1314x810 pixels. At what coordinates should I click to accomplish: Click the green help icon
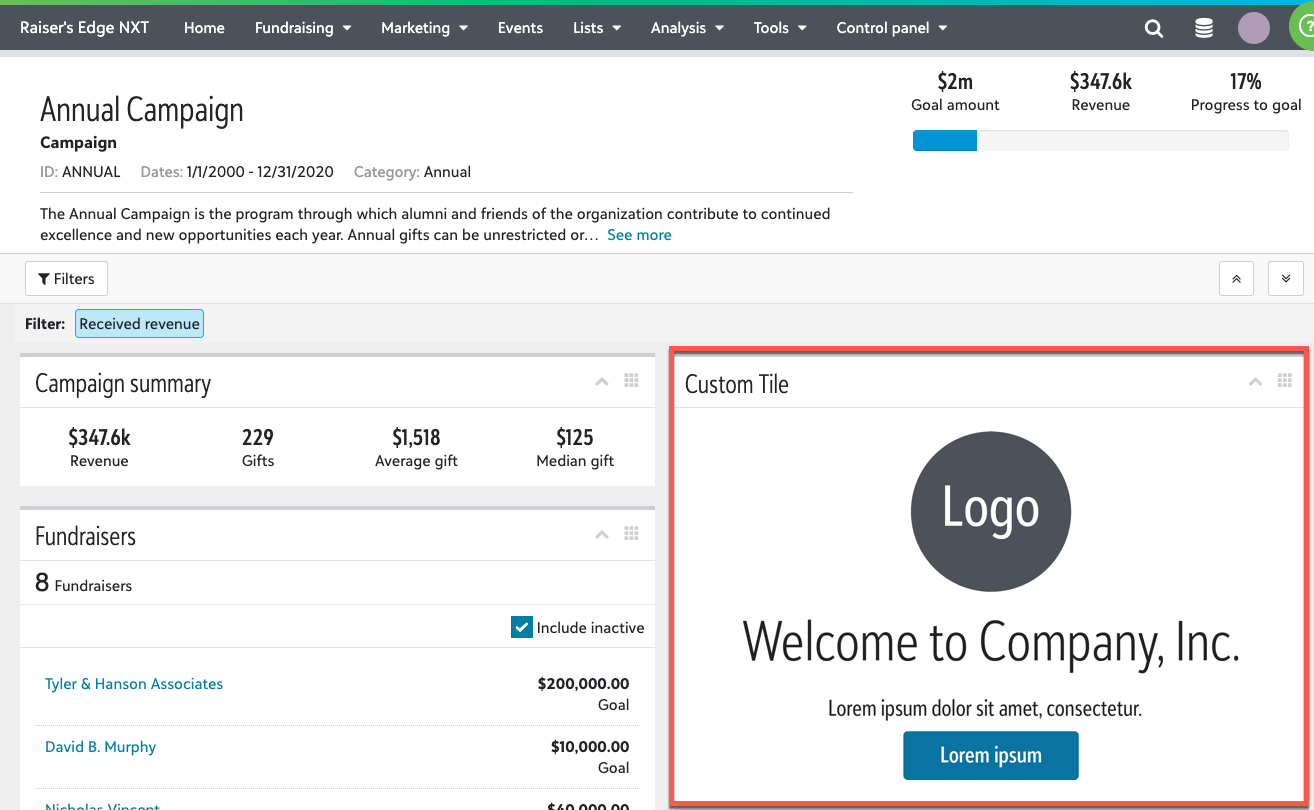(1304, 28)
